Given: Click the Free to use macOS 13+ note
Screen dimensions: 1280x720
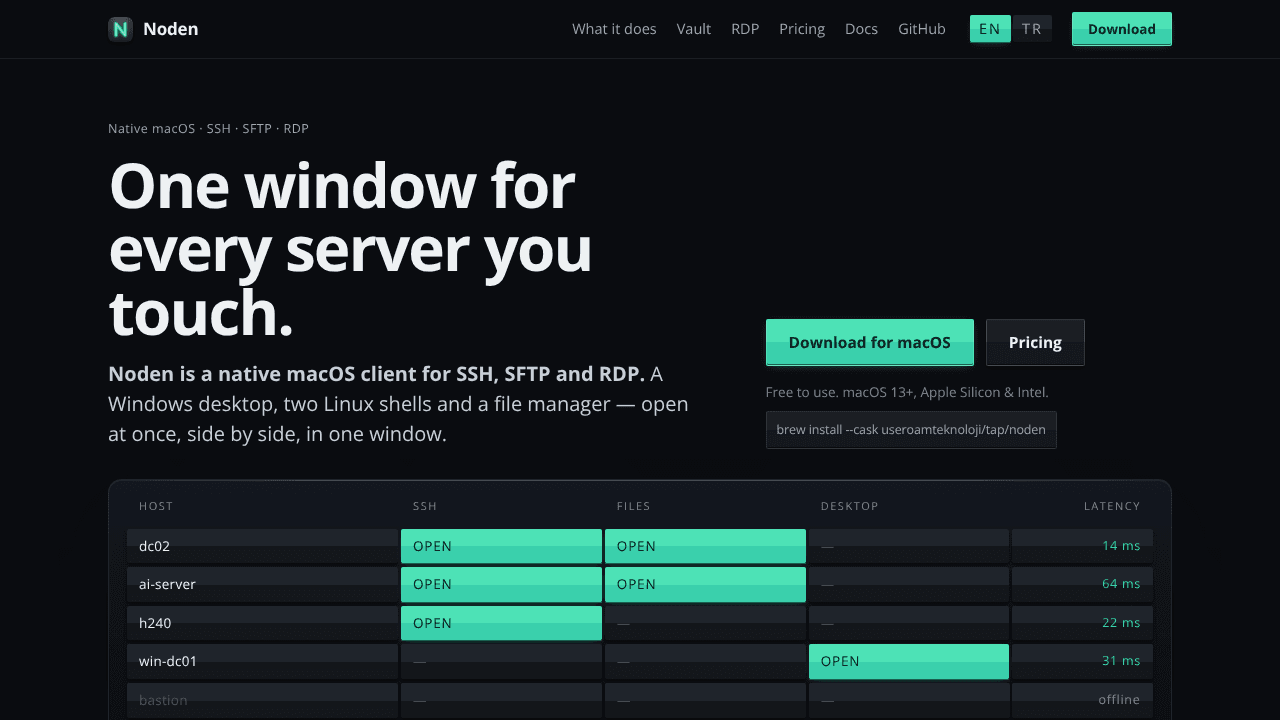Looking at the screenshot, I should [907, 393].
